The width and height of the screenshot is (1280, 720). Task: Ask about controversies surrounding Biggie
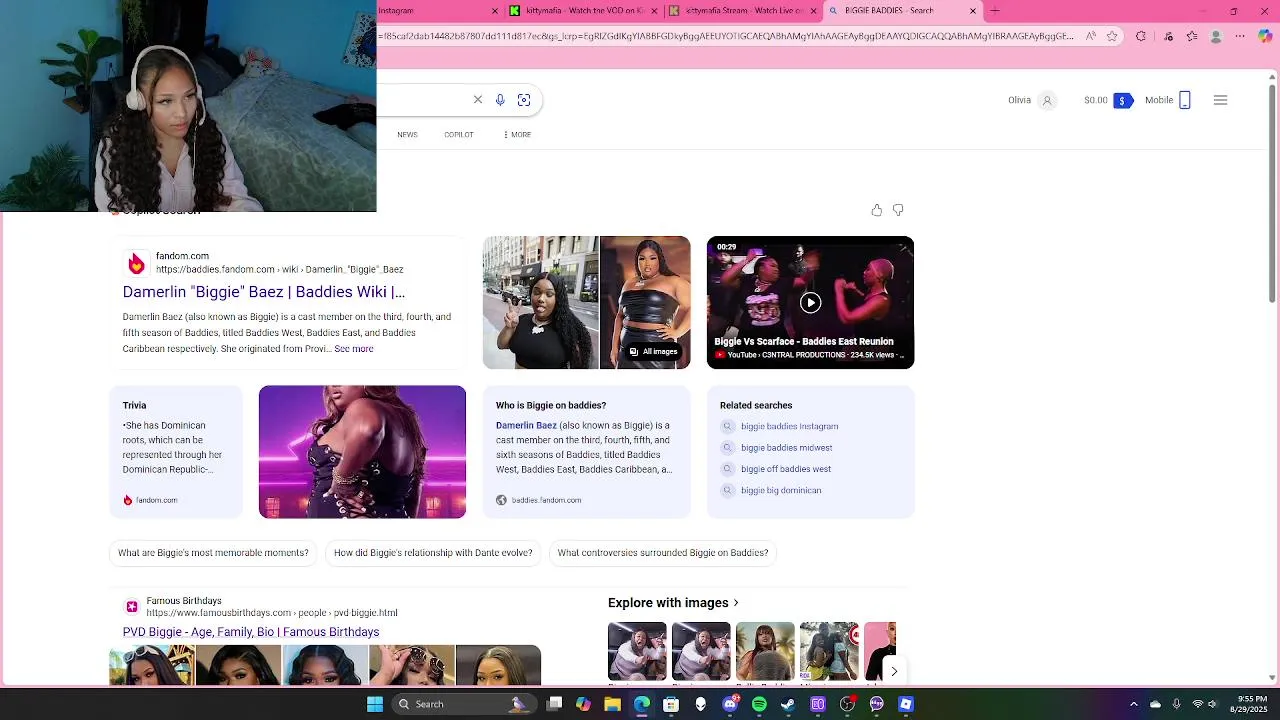click(x=663, y=553)
